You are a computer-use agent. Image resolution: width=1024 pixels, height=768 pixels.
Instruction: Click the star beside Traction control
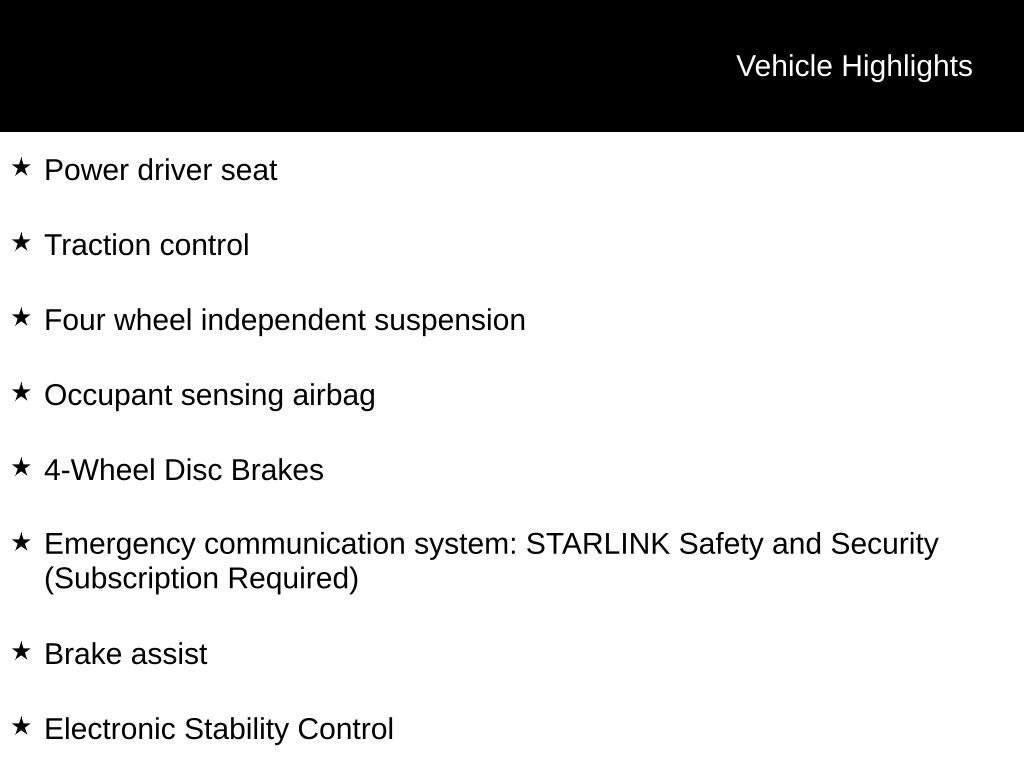coord(21,242)
